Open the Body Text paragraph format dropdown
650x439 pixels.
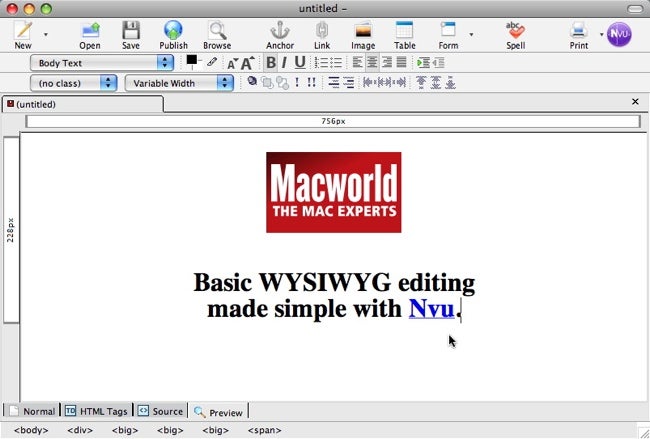coord(102,63)
